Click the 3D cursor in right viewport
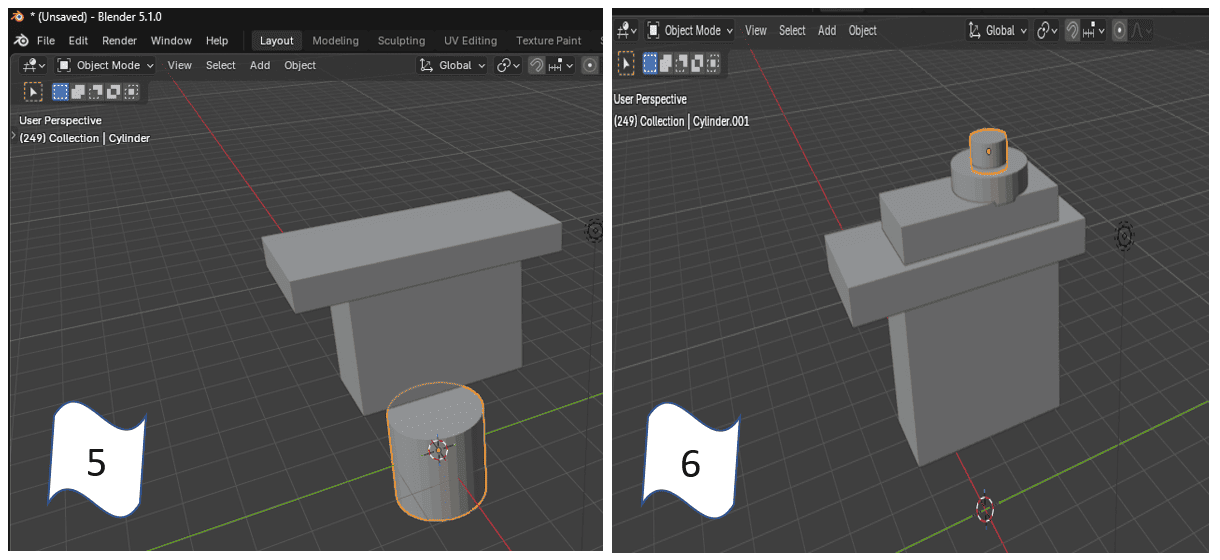The width and height of the screenshot is (1220, 560). click(x=985, y=508)
